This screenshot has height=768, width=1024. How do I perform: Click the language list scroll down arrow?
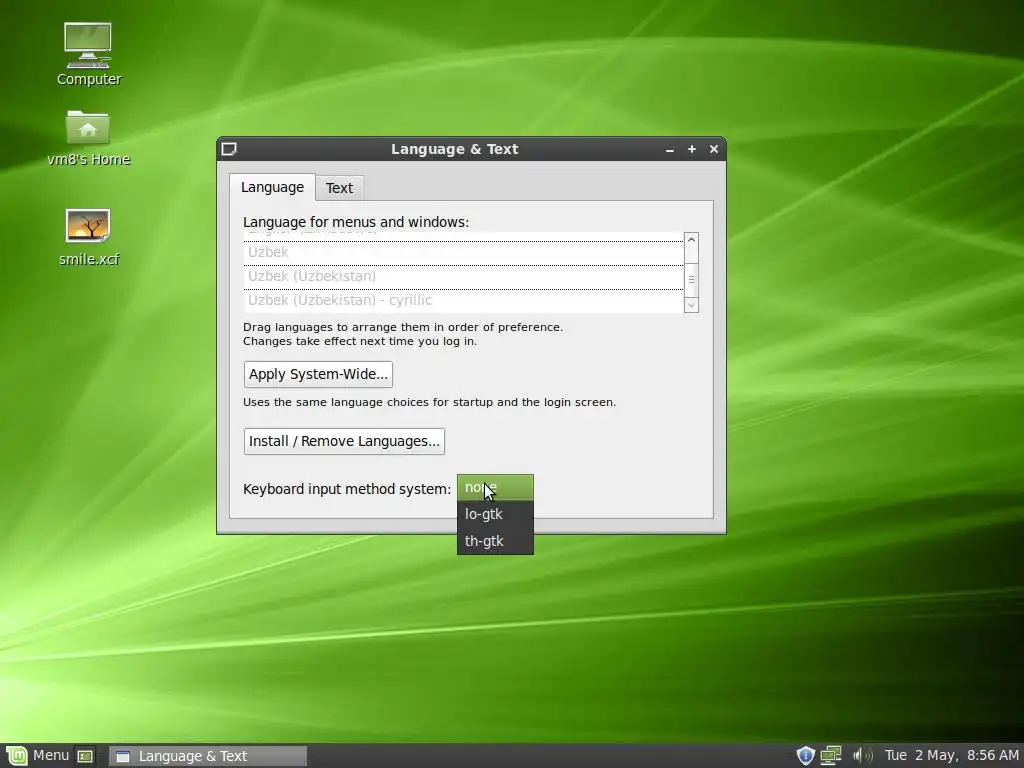(691, 305)
